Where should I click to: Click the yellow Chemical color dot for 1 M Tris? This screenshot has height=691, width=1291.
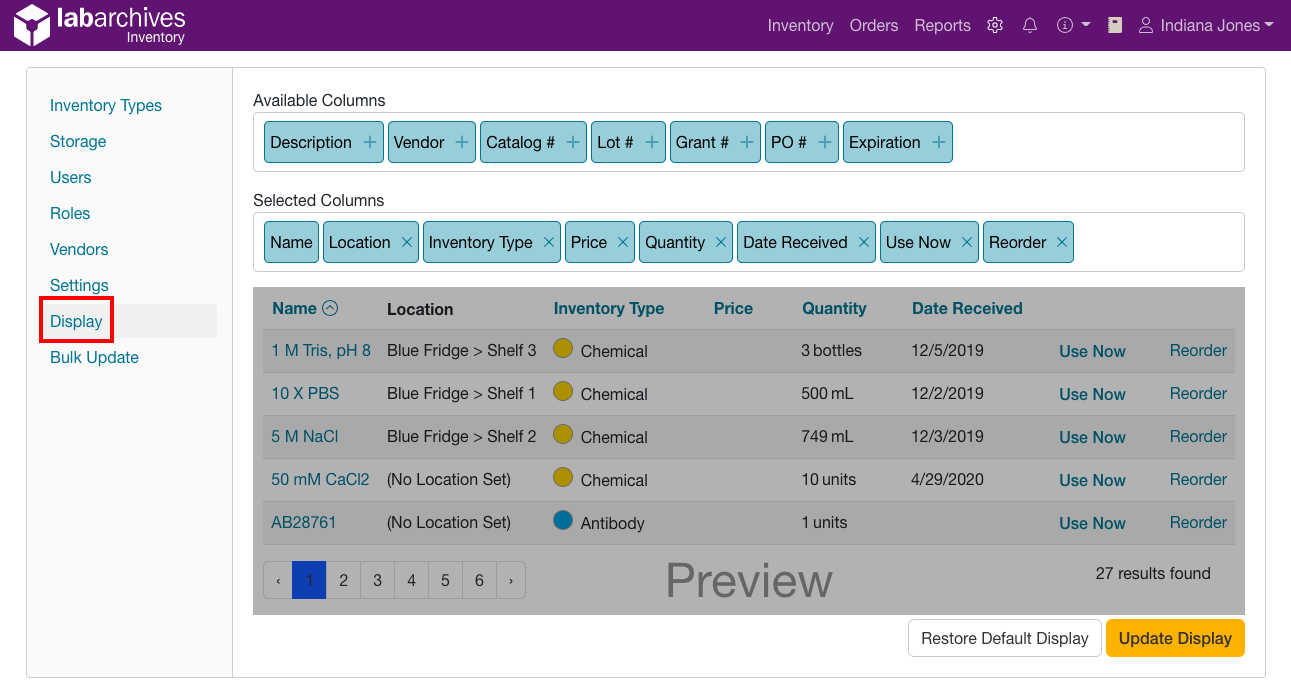(563, 350)
